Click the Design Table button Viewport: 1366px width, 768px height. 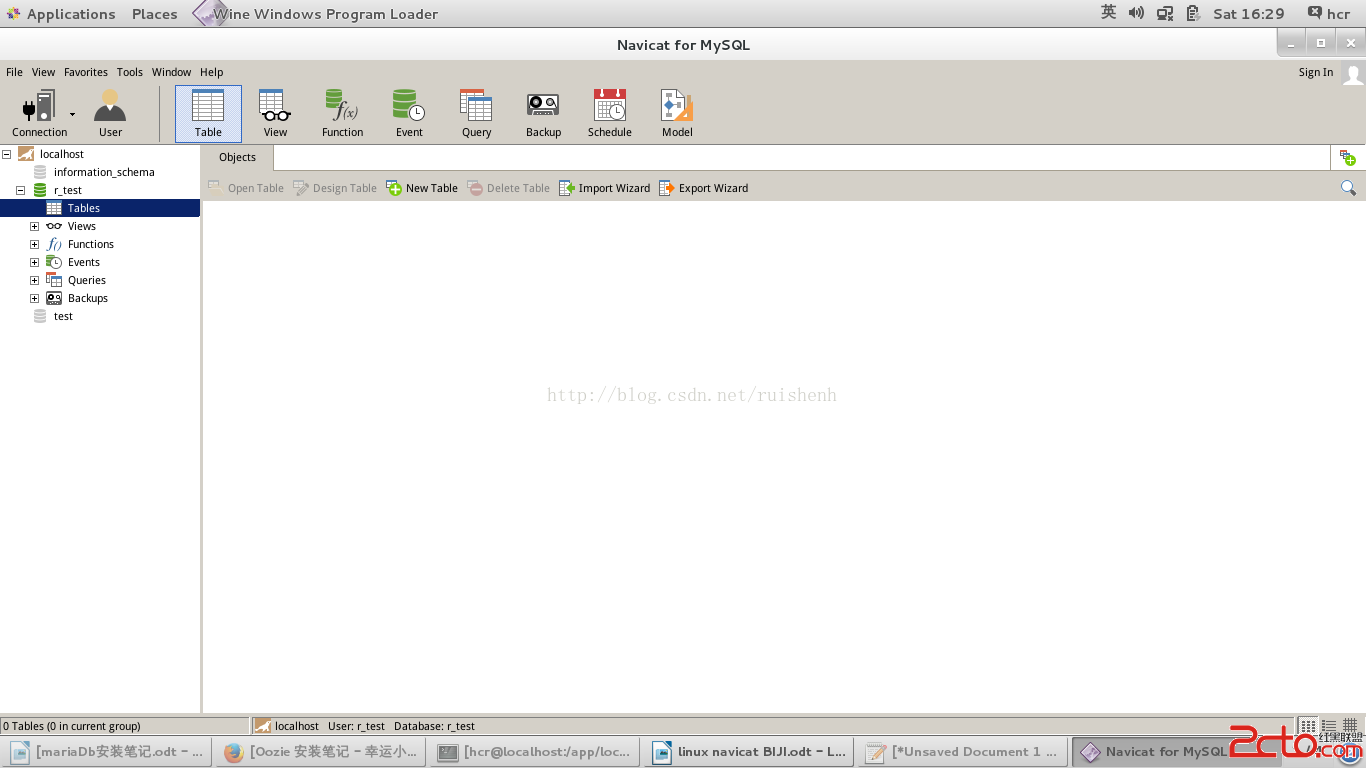pos(335,188)
